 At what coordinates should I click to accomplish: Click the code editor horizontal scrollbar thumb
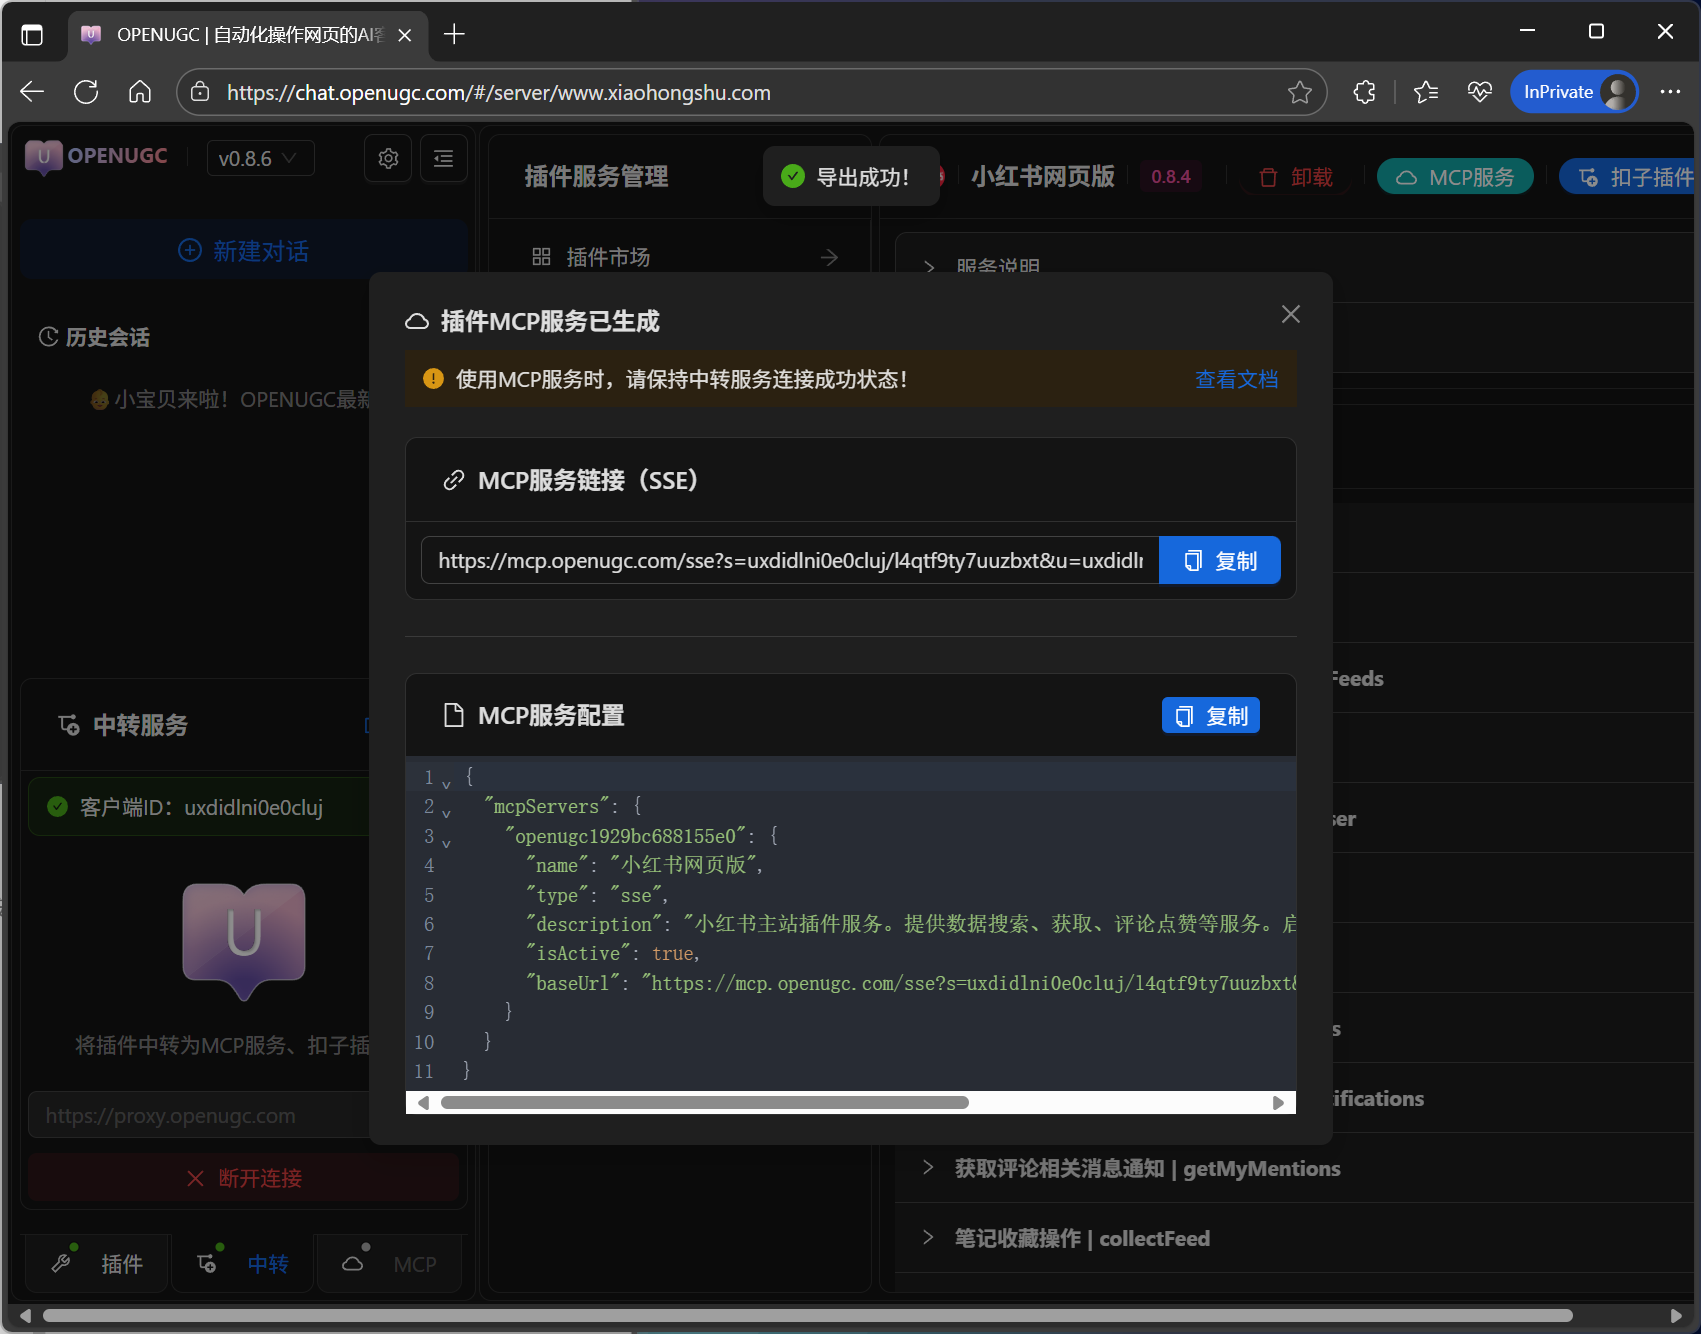pyautogui.click(x=705, y=1102)
